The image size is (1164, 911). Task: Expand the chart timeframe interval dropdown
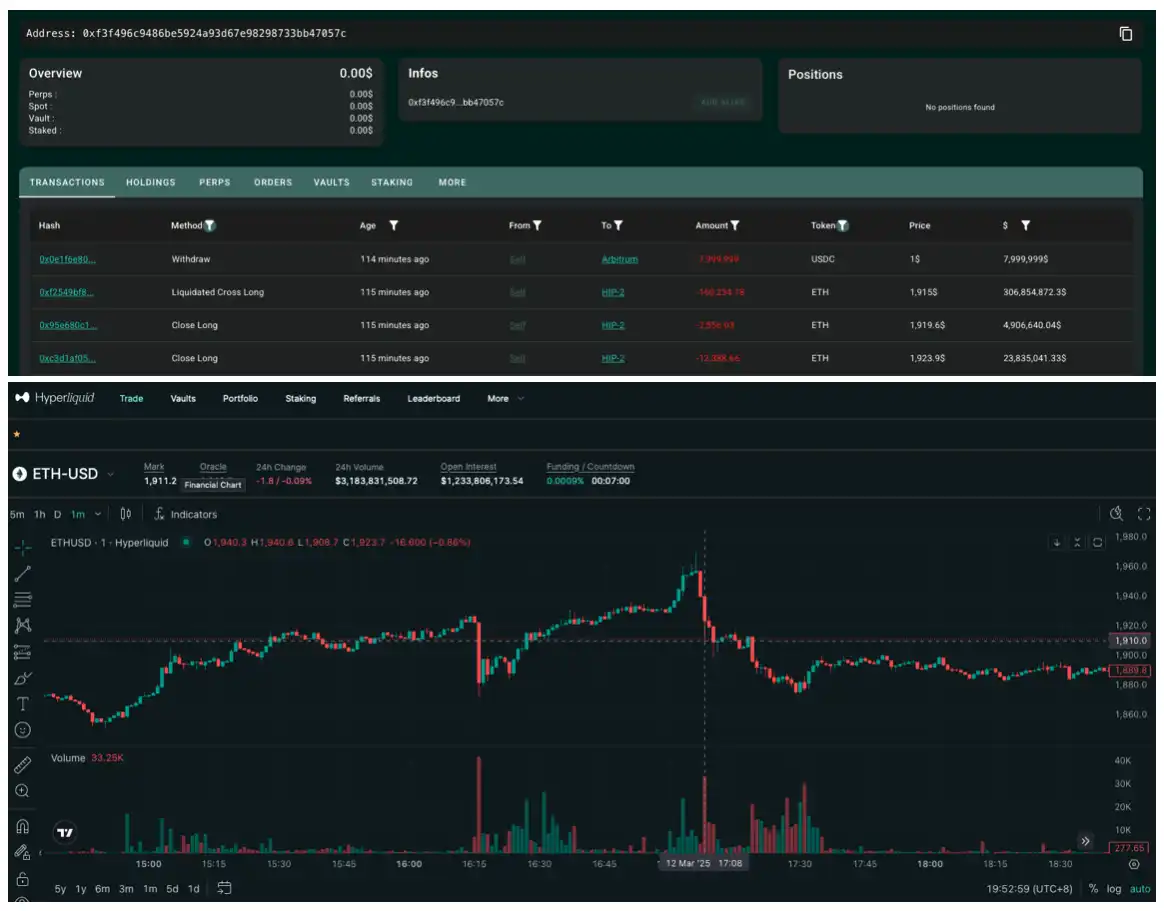tap(98, 514)
